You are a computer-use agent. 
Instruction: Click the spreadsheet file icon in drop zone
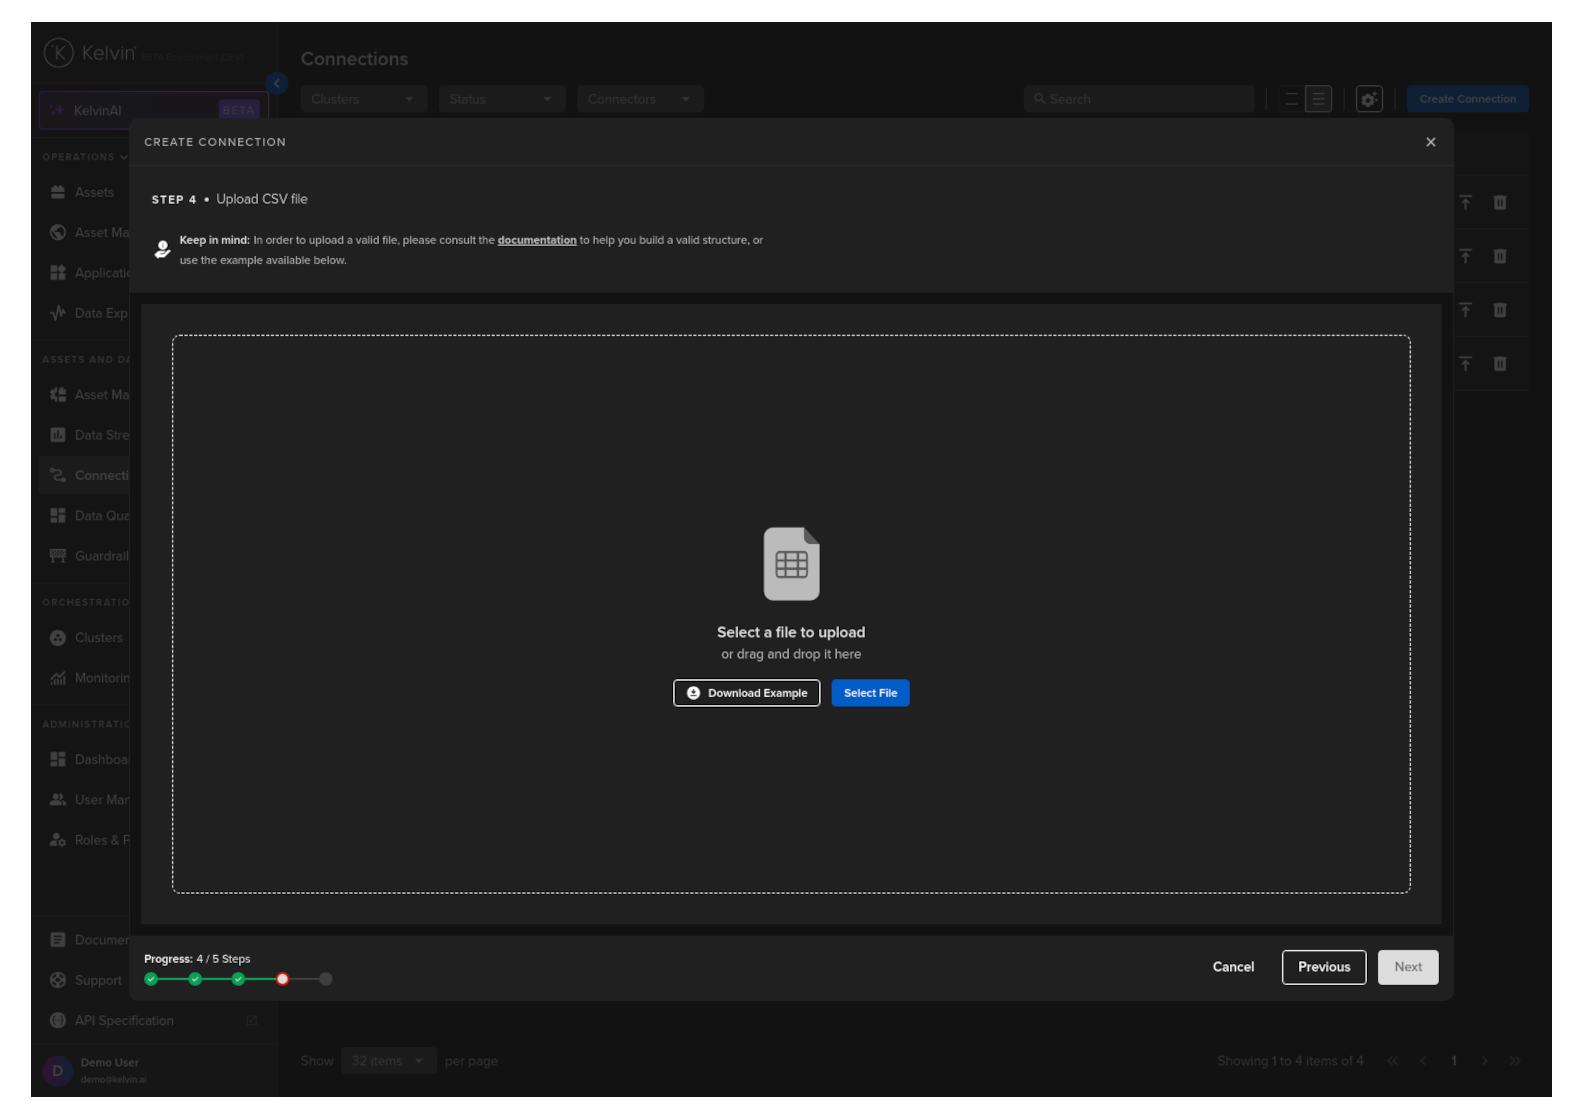pos(791,564)
